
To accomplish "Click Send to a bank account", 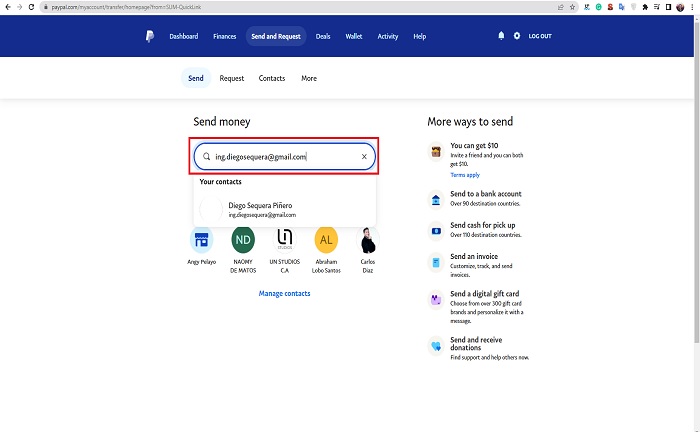I will pyautogui.click(x=486, y=194).
